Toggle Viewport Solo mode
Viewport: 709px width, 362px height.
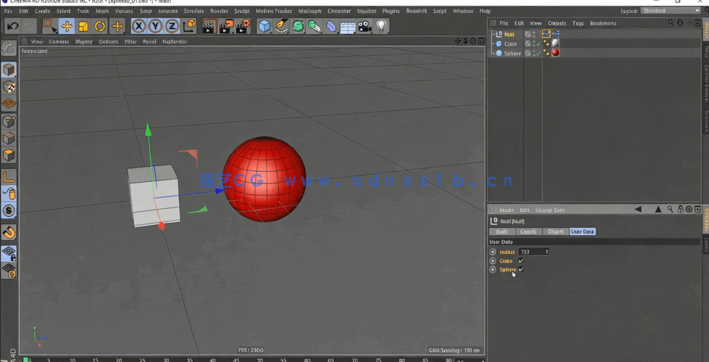tap(9, 211)
